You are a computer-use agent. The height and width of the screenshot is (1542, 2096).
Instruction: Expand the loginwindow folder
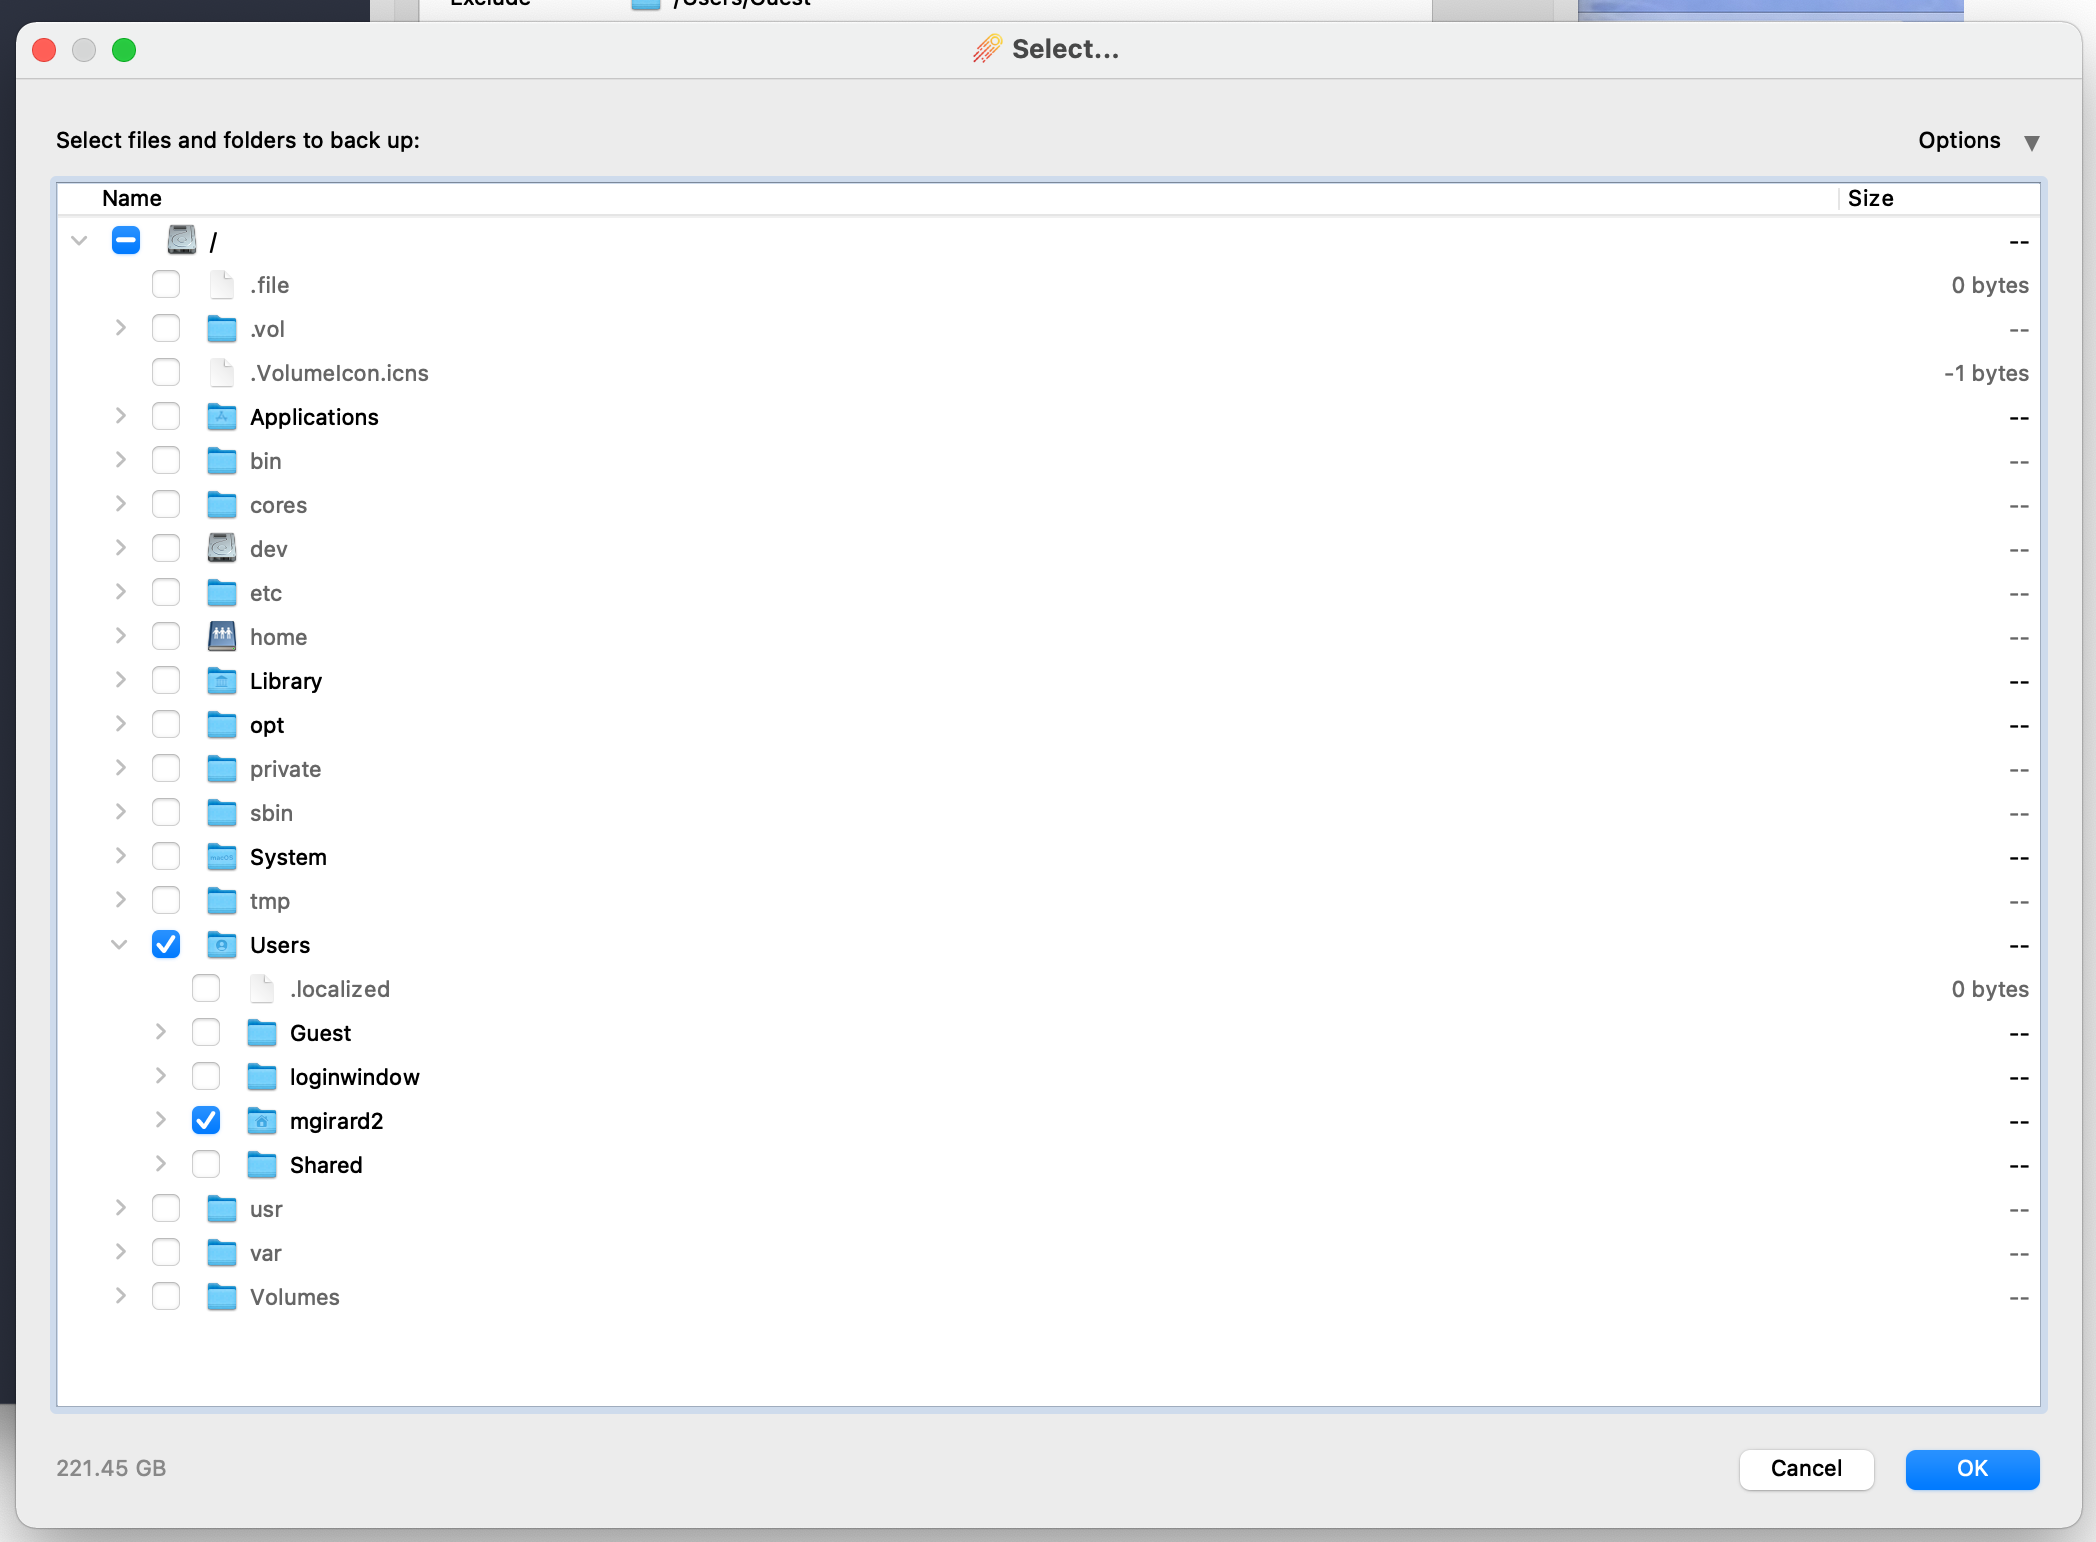click(x=160, y=1076)
